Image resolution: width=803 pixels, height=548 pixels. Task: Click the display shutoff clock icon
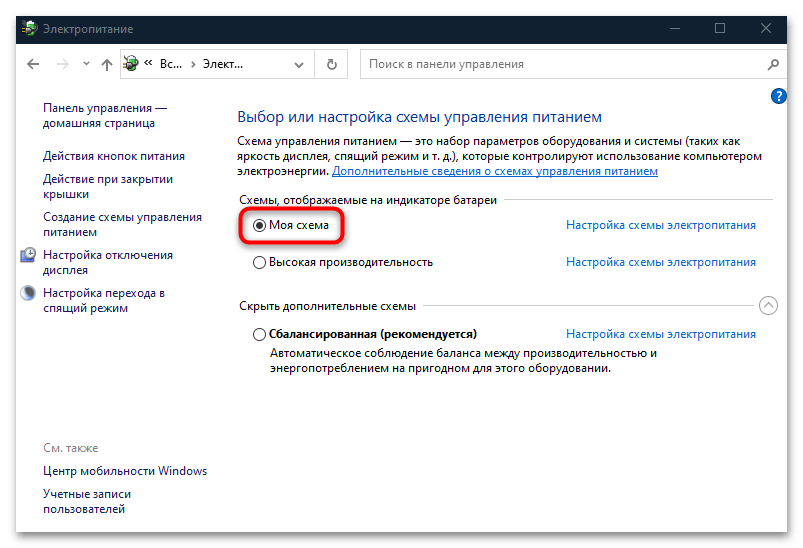(x=29, y=256)
